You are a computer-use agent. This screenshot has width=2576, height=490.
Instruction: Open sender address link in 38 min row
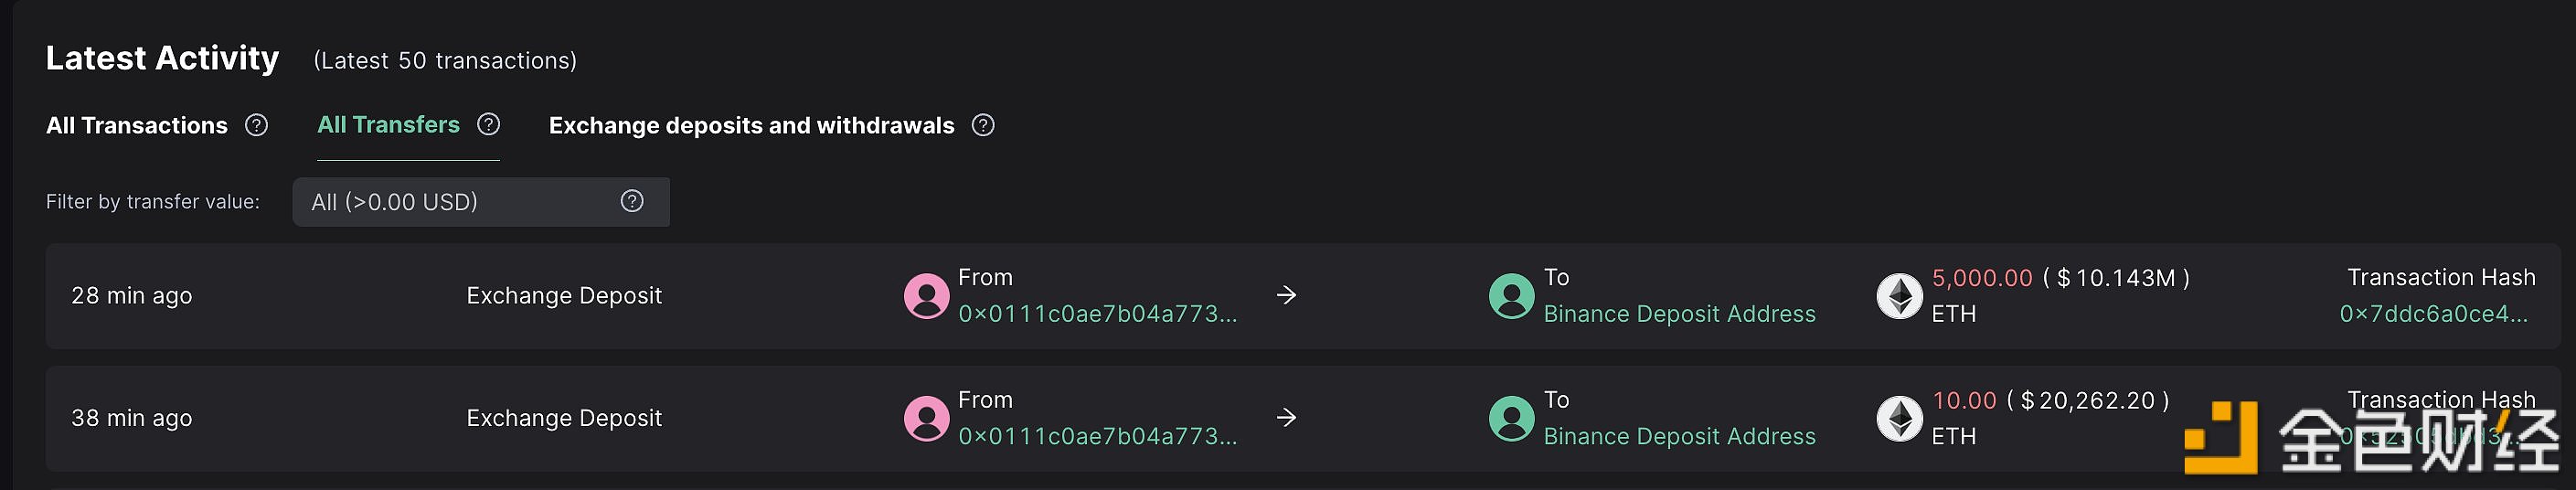pos(1097,437)
